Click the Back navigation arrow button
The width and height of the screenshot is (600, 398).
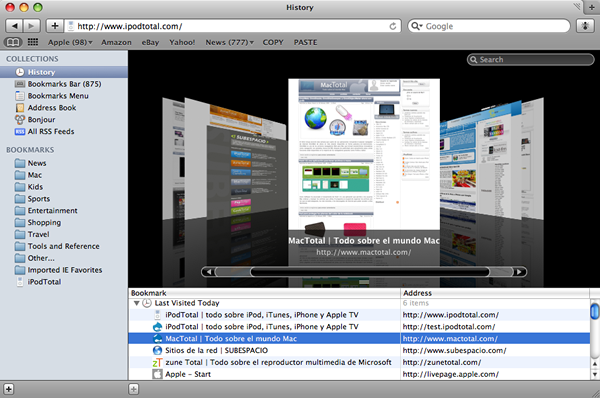click(x=14, y=26)
